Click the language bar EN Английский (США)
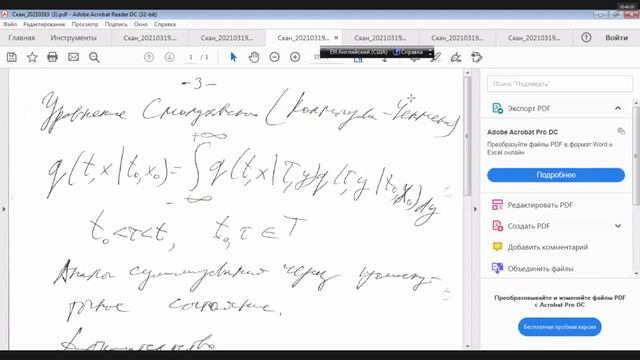640x360 pixels. coord(358,52)
